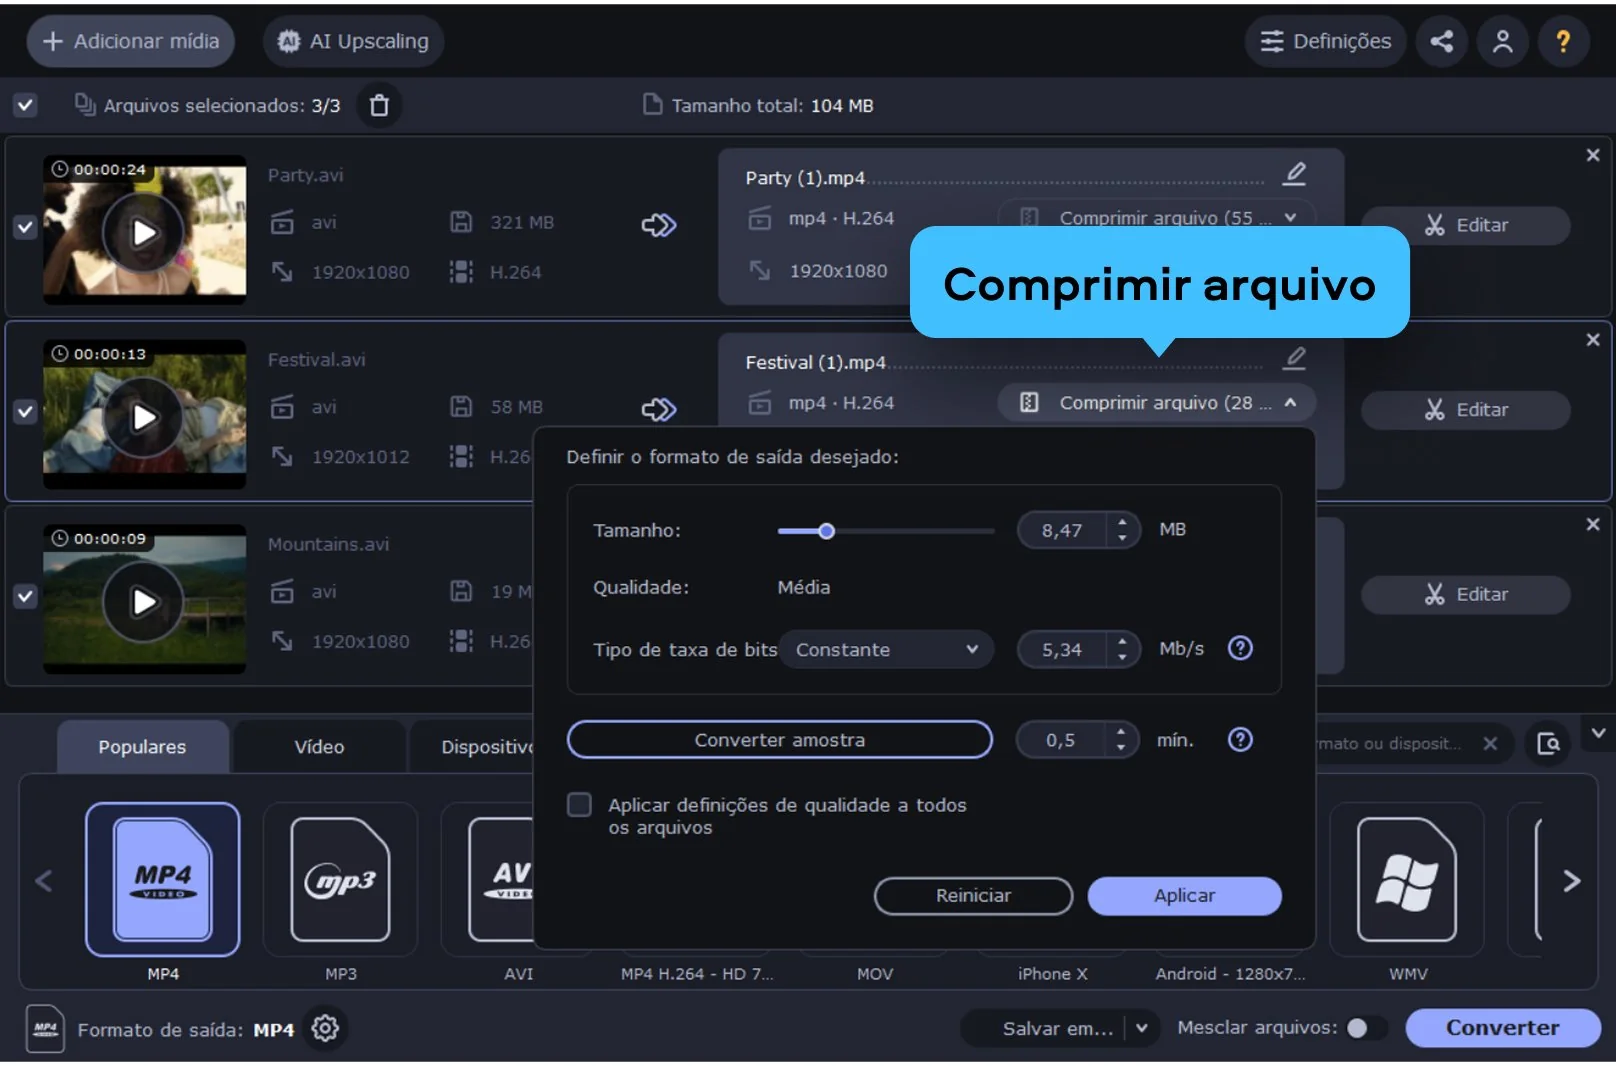Open help via the question mark icon
The height and width of the screenshot is (1066, 1616).
(1563, 41)
